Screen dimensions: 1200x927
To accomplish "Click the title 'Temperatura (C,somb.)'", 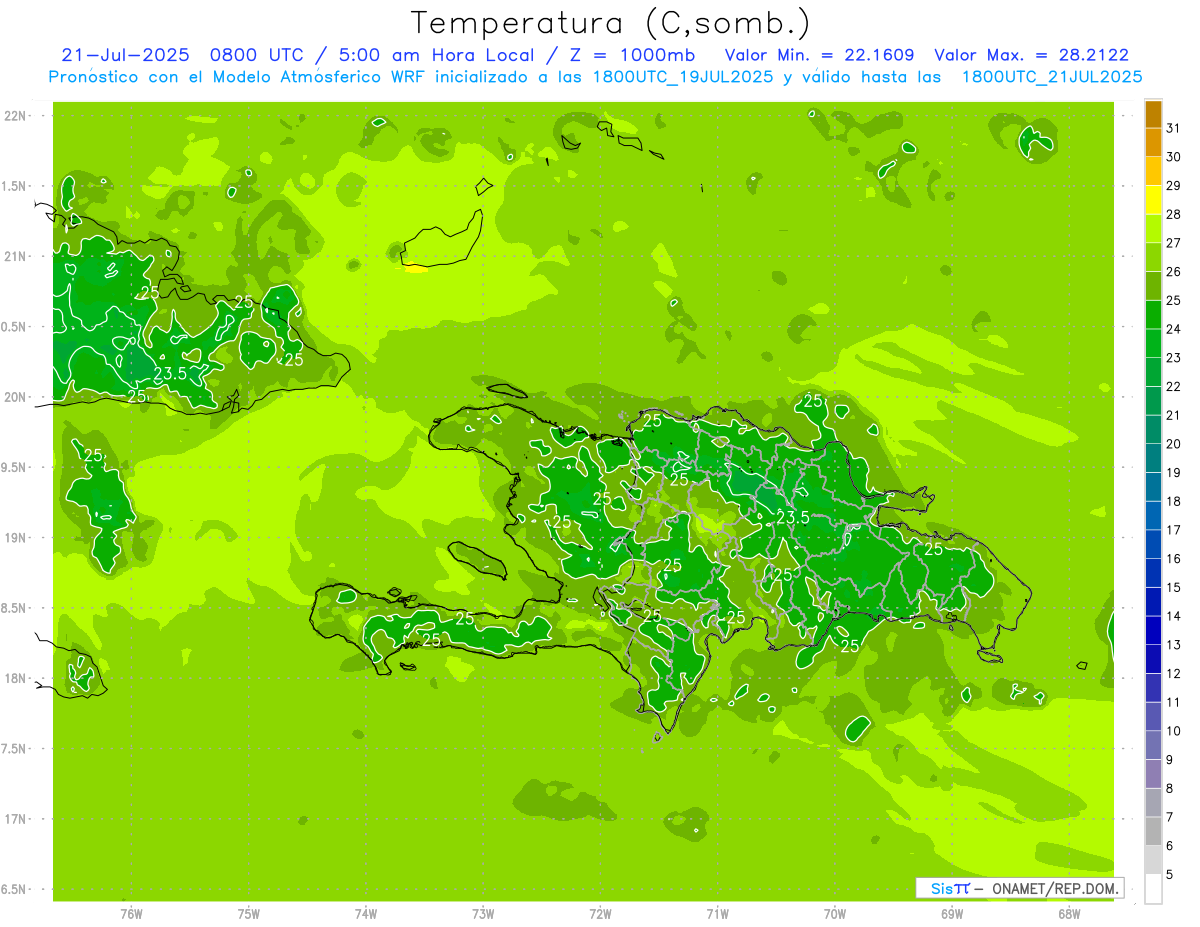I will tap(611, 22).
